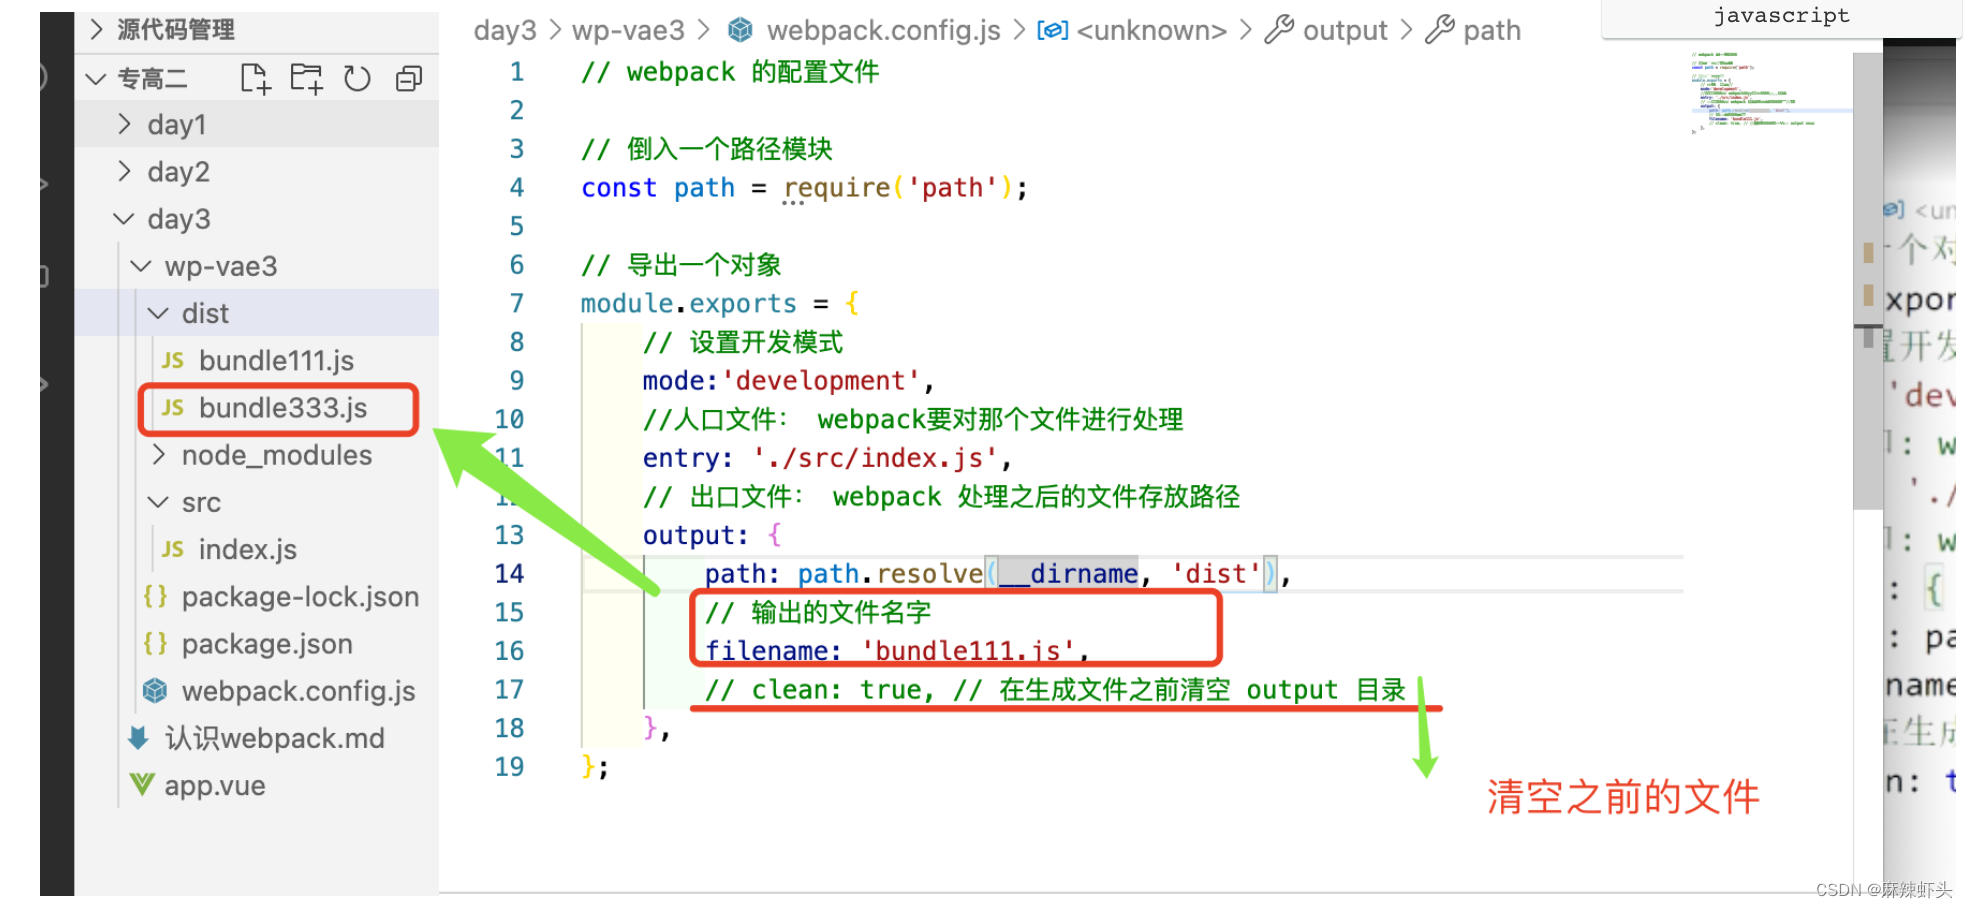Click line number 7 in the gutter

(516, 303)
